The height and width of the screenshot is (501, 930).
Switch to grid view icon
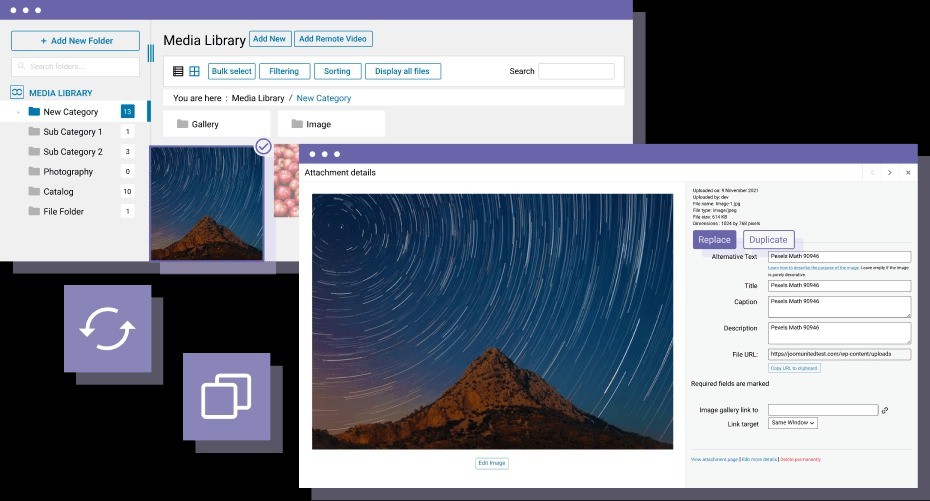click(x=194, y=71)
